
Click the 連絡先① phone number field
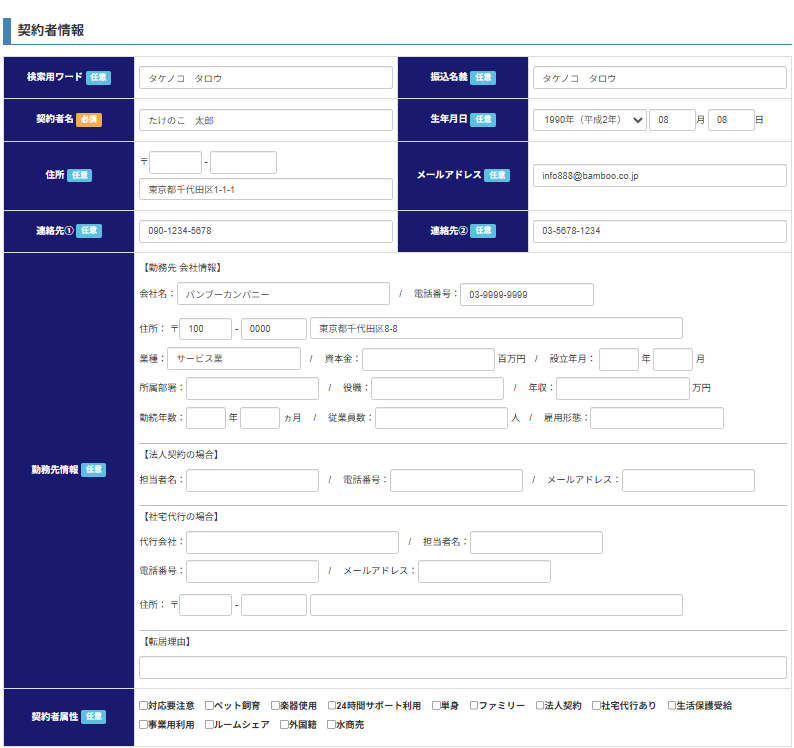coord(265,231)
